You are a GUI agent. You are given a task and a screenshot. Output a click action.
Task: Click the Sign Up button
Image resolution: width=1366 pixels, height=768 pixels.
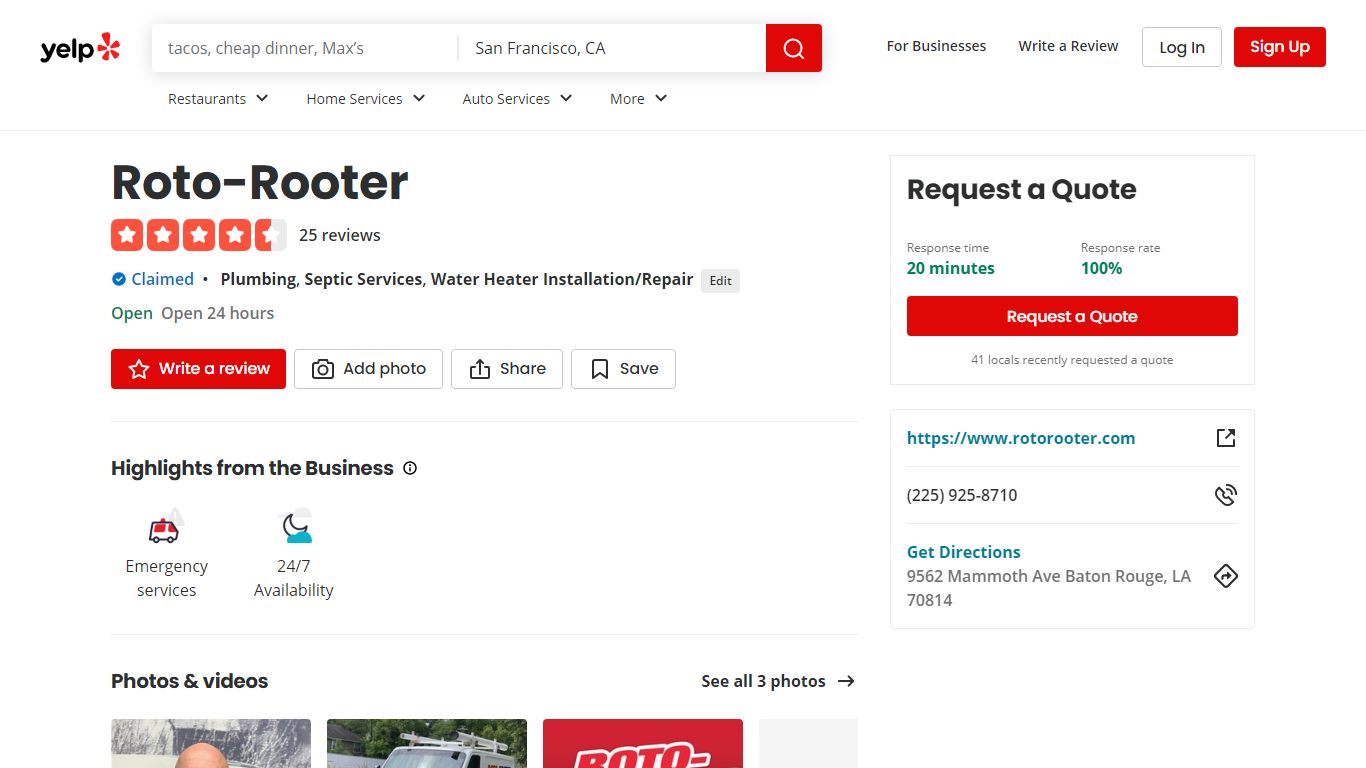pos(1280,47)
